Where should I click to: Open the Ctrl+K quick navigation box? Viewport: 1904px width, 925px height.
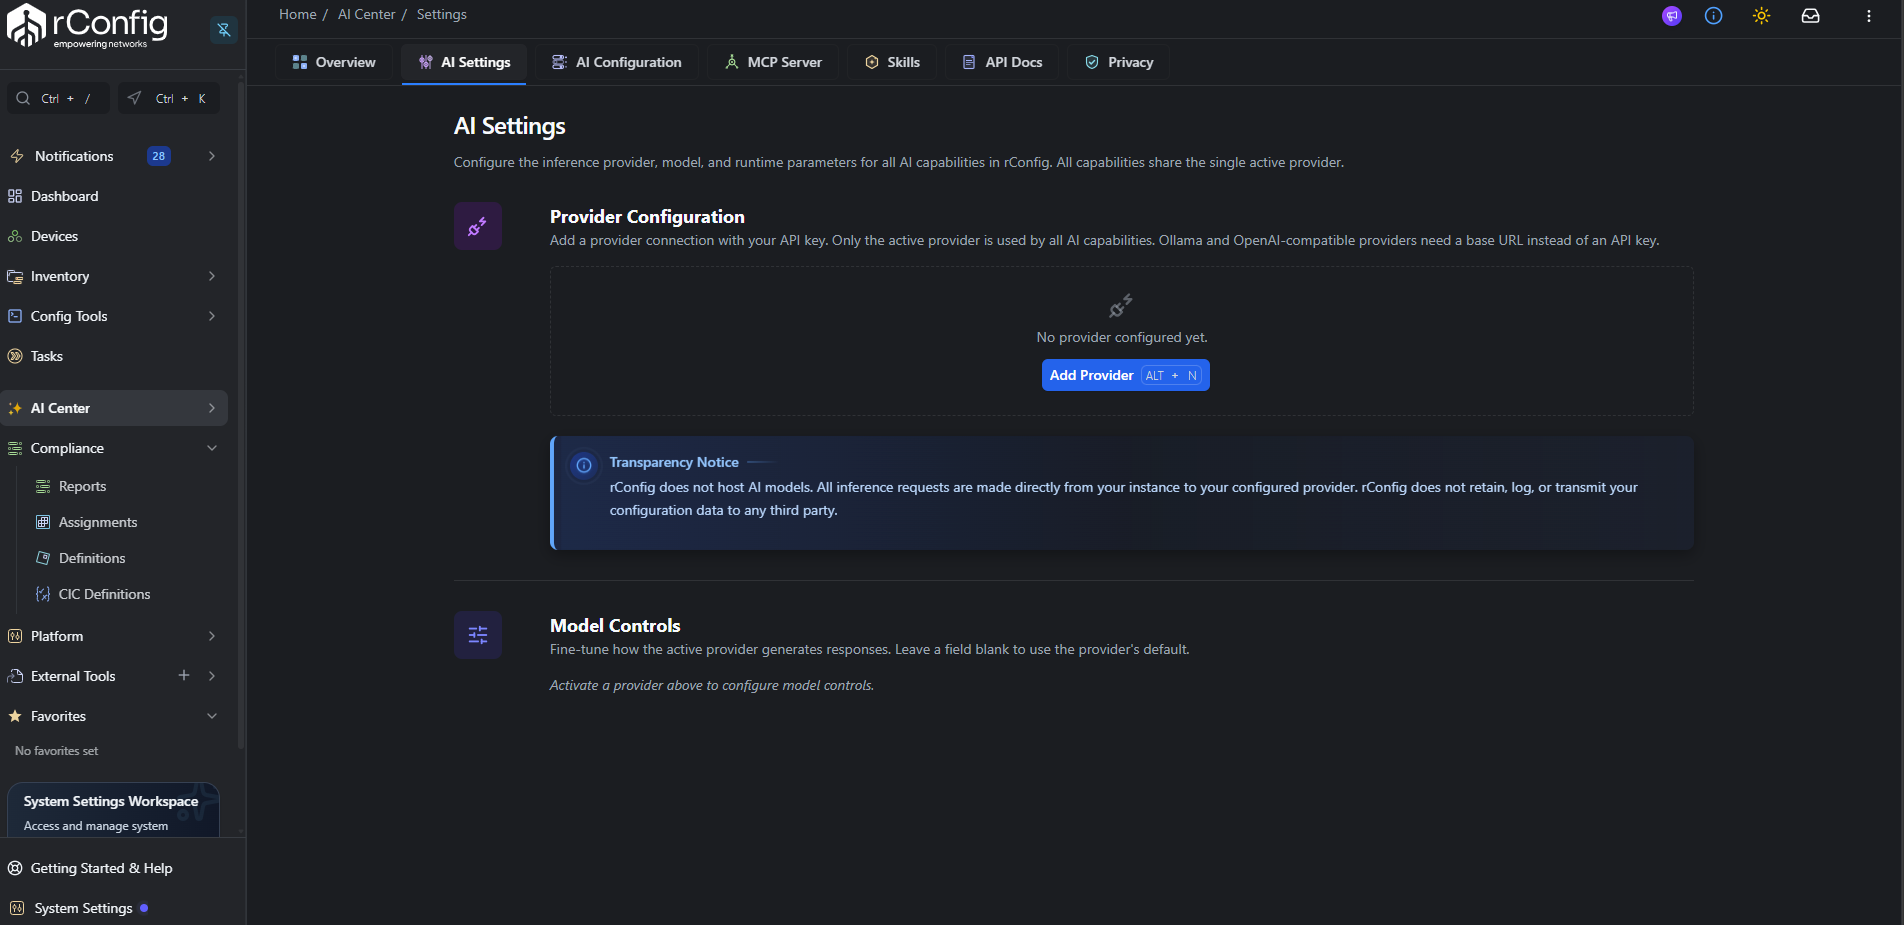point(169,98)
